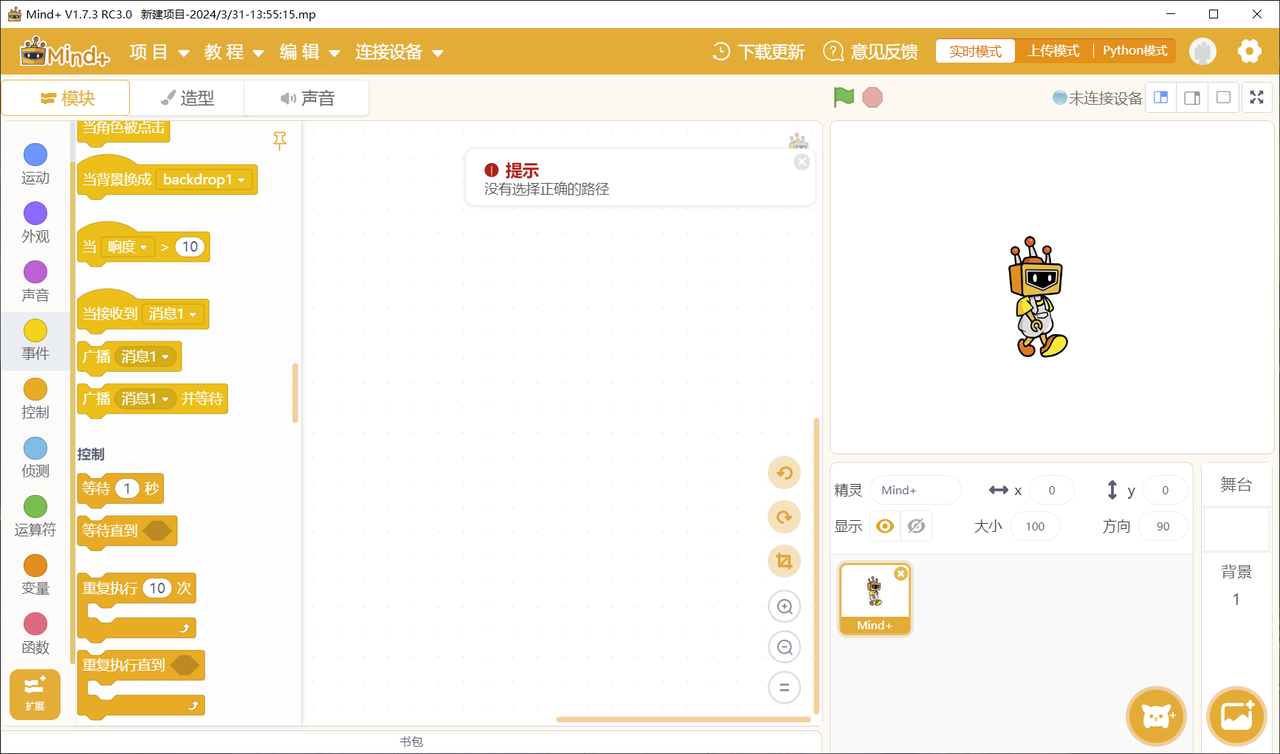Click 下载更新 download update button
This screenshot has height=754, width=1280.
coord(758,52)
